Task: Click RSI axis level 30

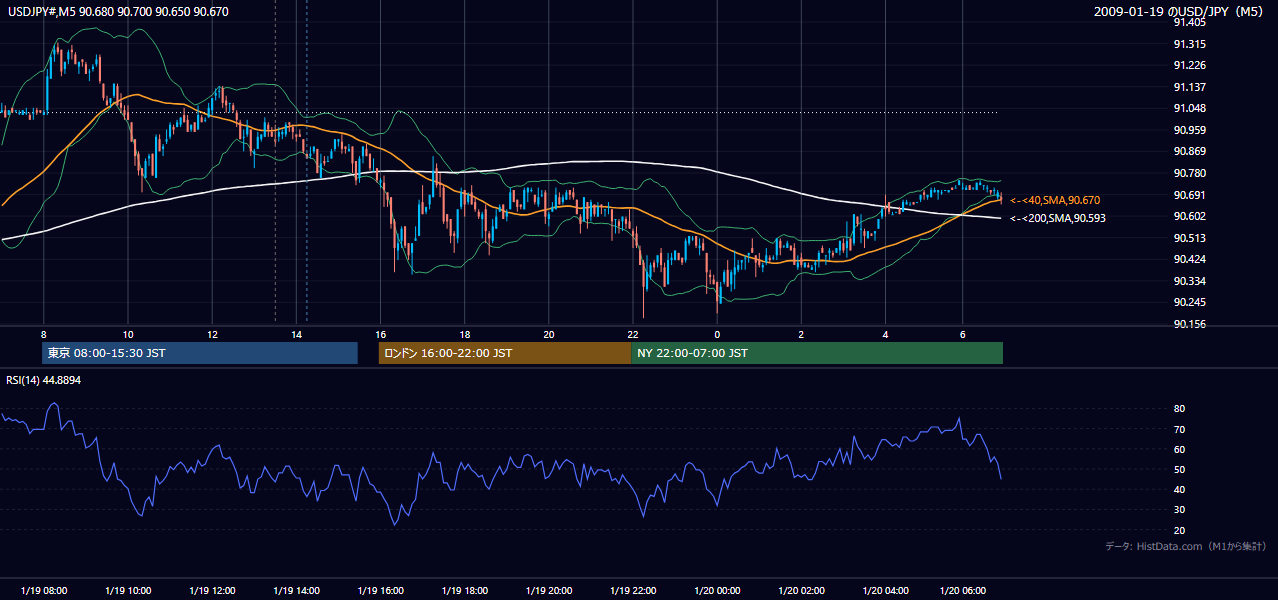Action: pyautogui.click(x=1180, y=510)
